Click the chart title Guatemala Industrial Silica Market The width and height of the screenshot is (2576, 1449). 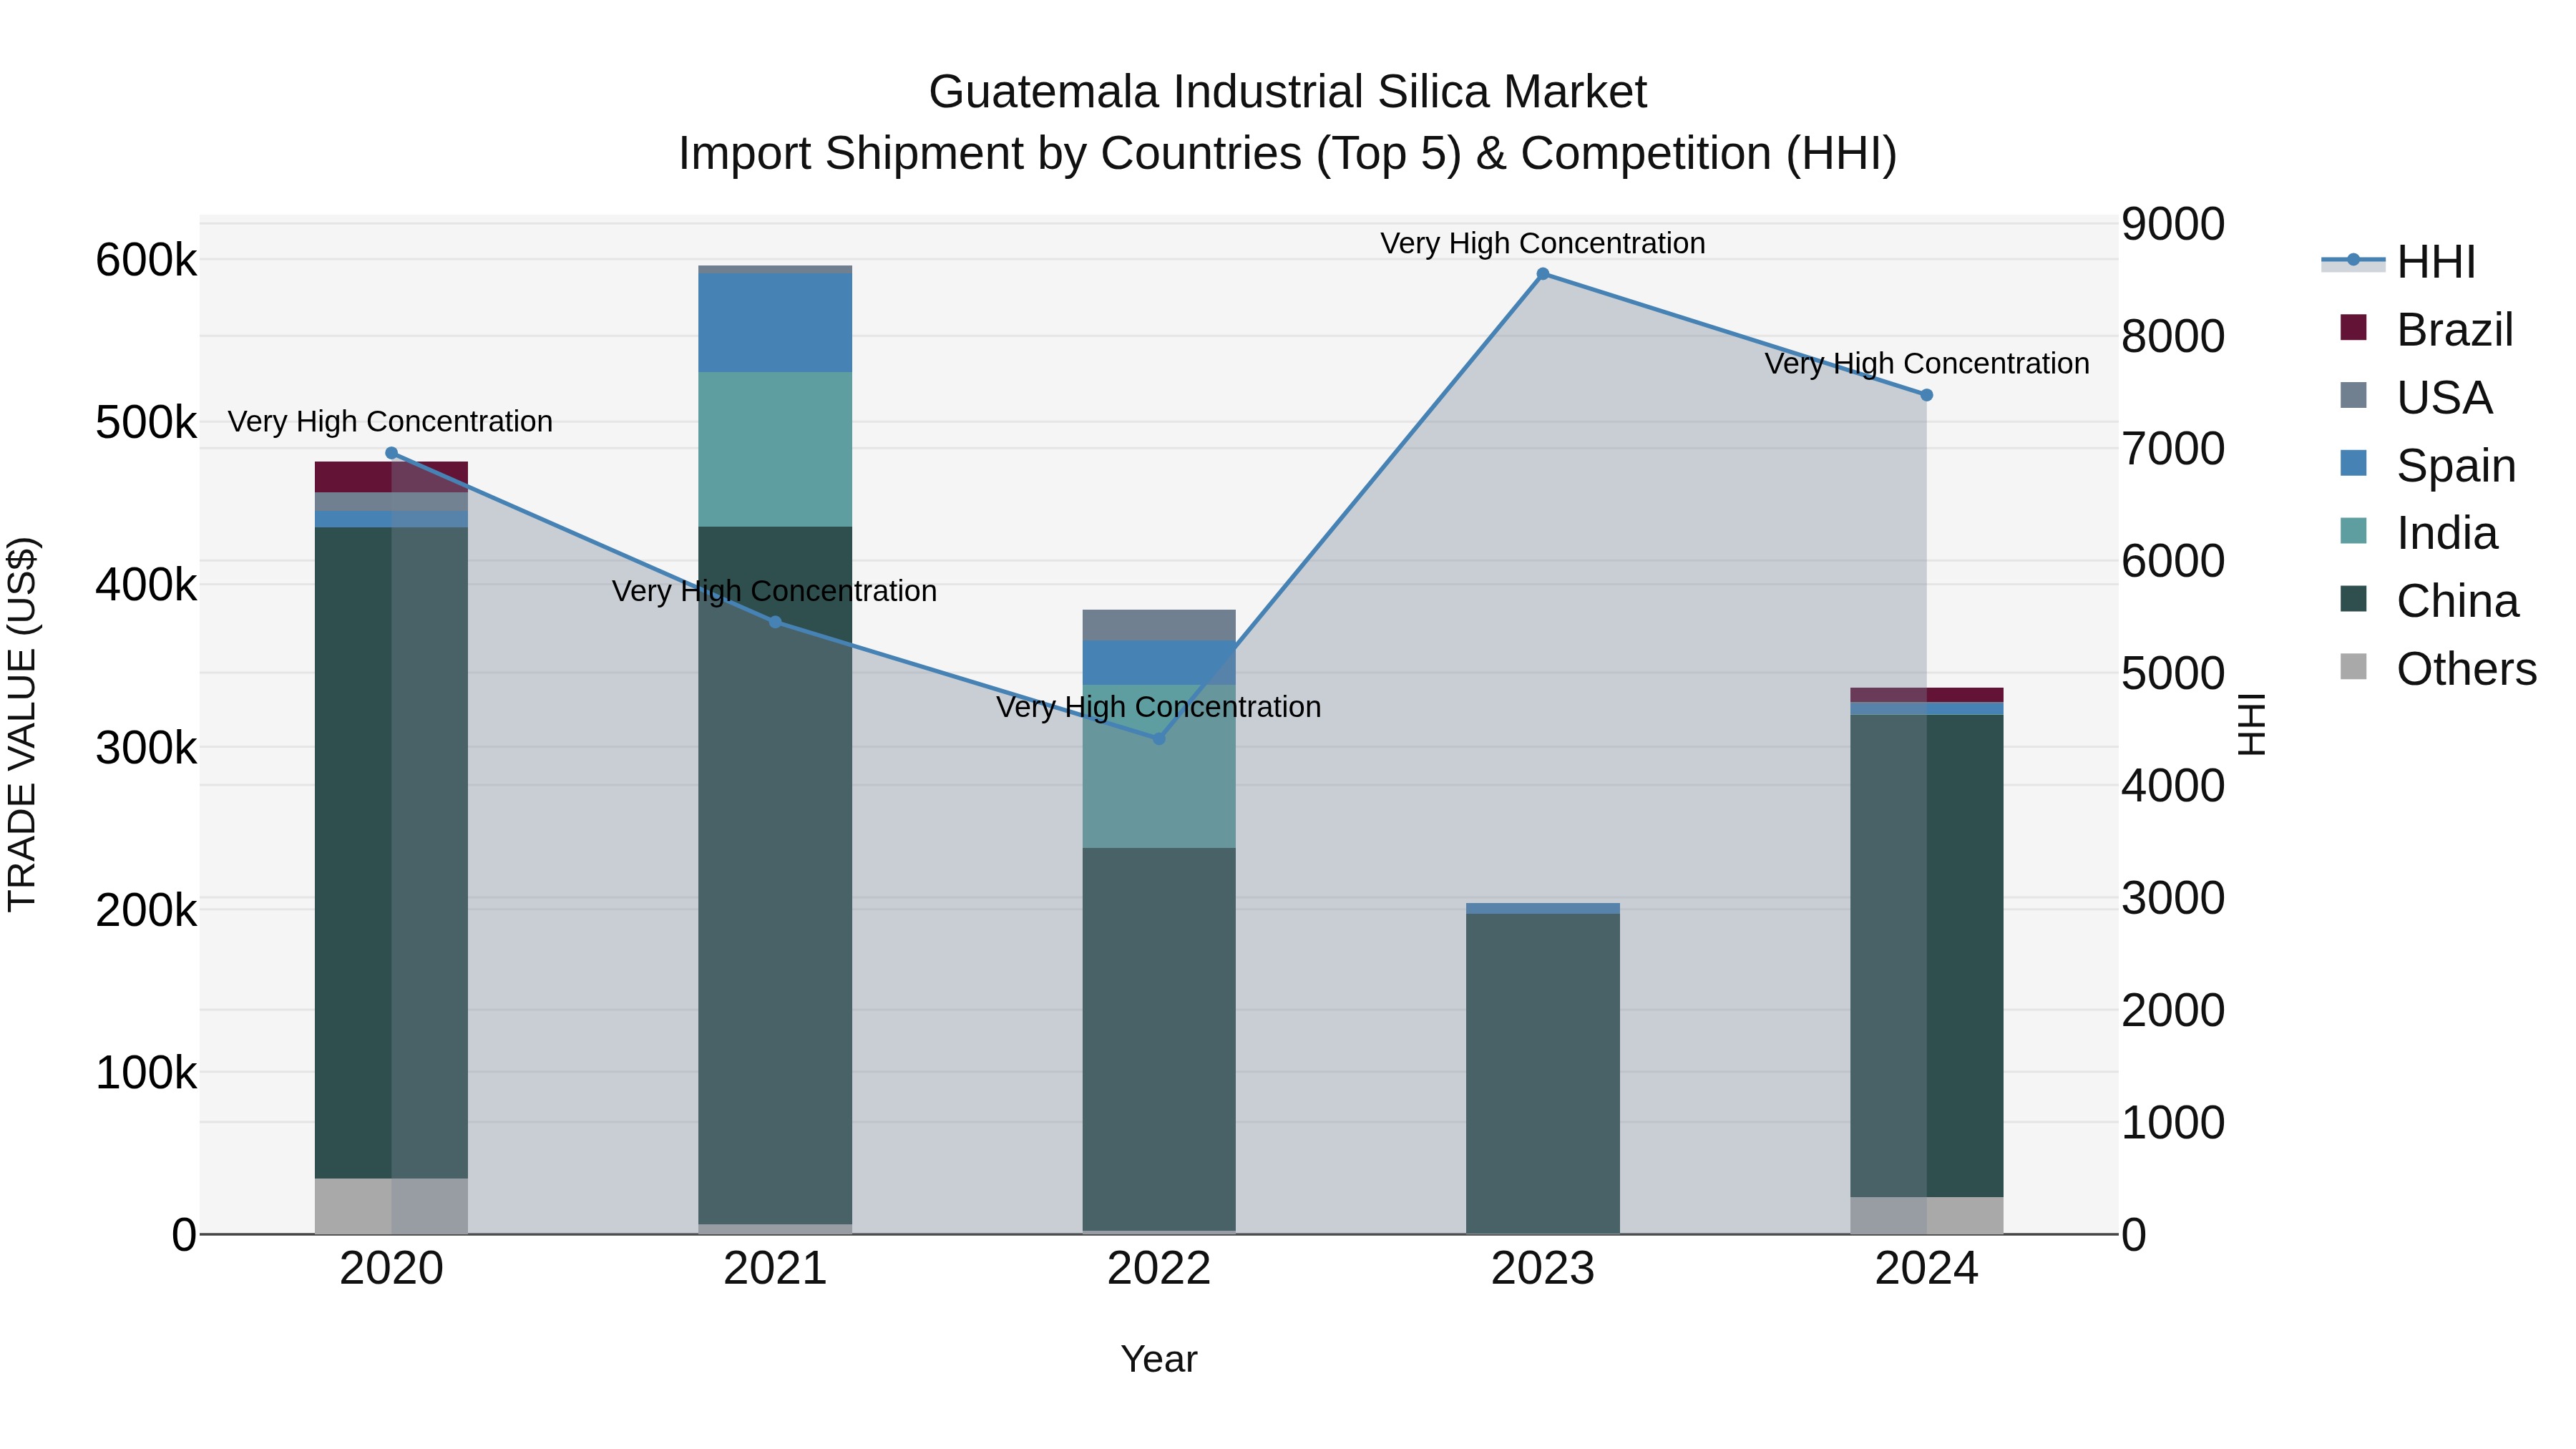coord(1288,92)
